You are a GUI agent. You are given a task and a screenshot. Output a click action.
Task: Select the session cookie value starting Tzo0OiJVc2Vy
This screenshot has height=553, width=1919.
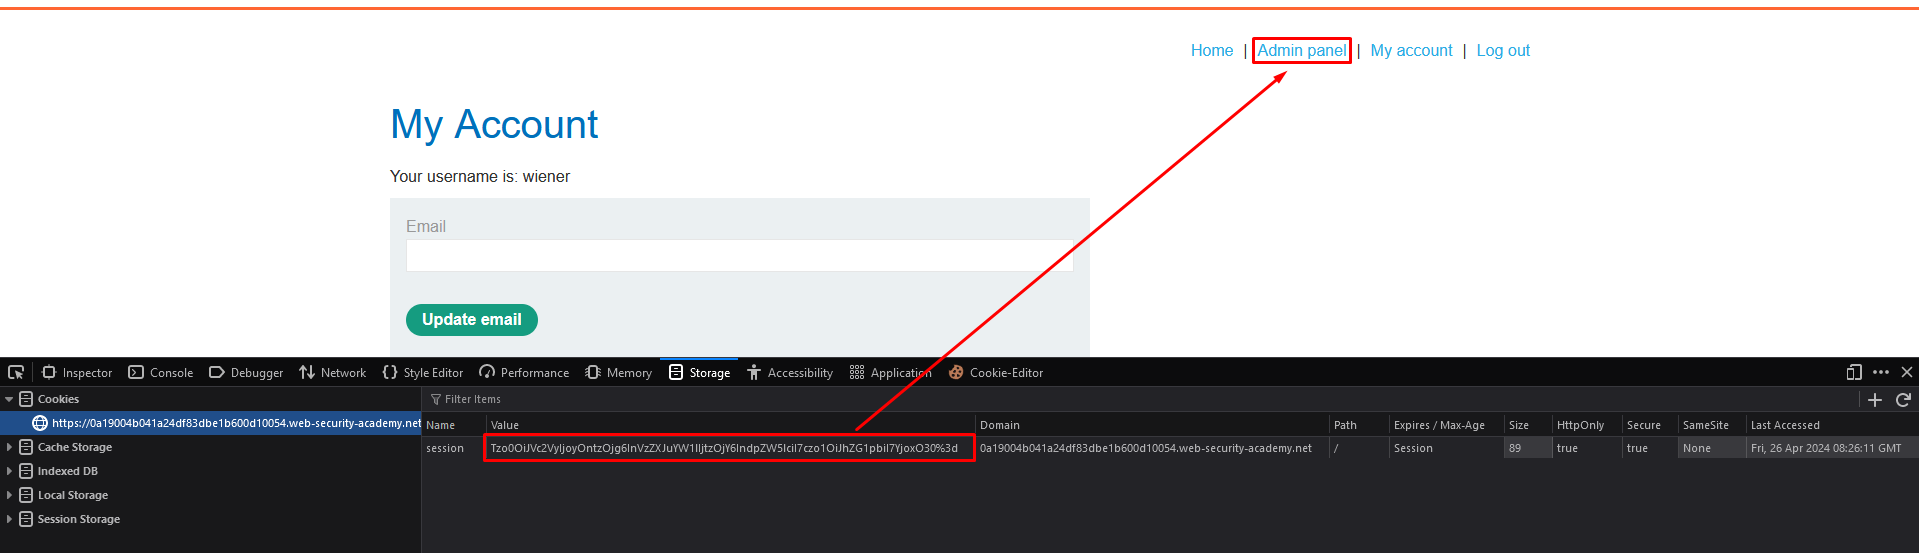(x=730, y=448)
